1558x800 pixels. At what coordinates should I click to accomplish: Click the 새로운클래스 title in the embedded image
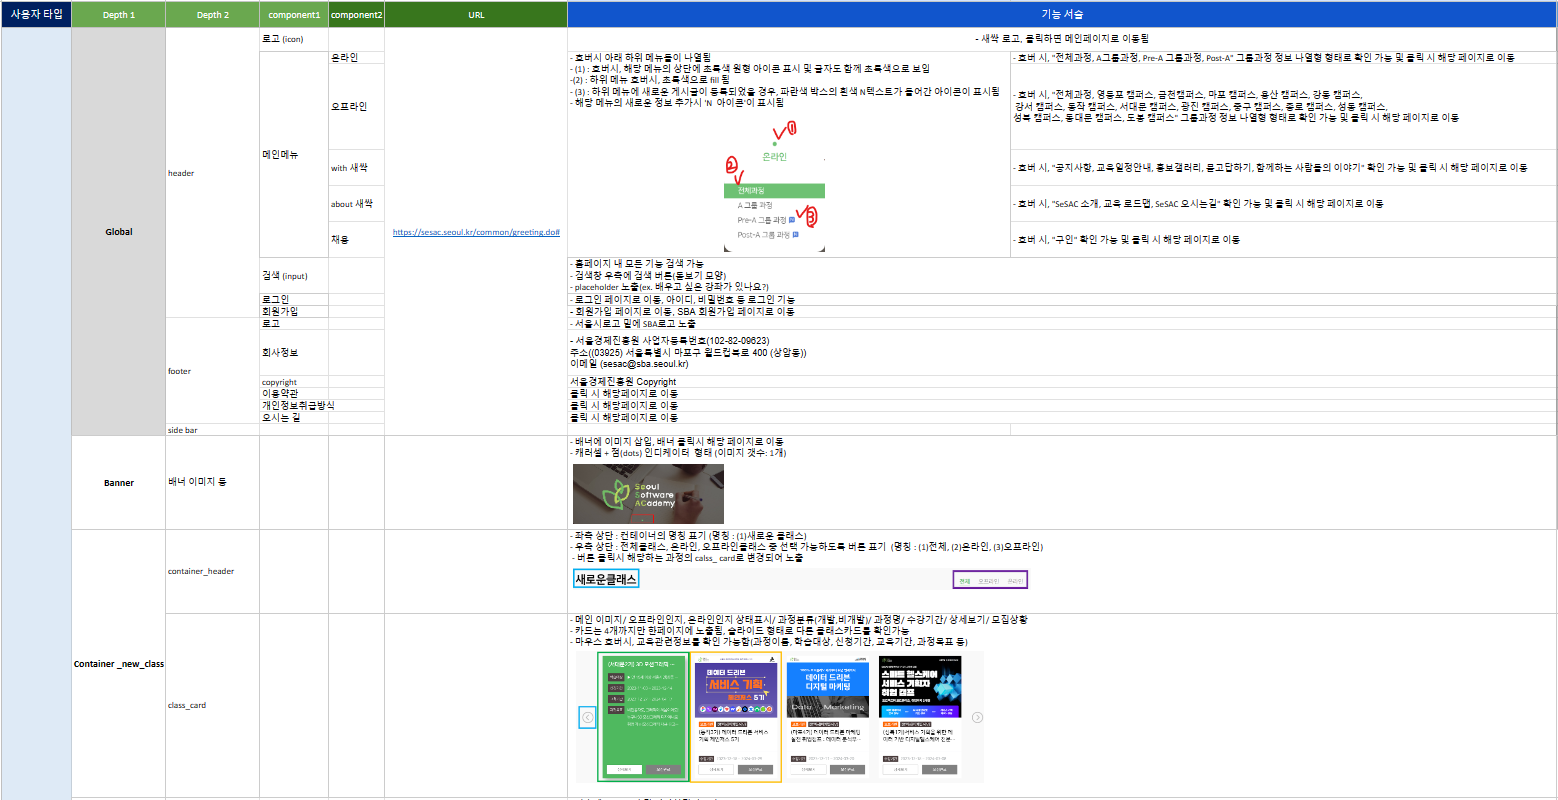pyautogui.click(x=606, y=579)
